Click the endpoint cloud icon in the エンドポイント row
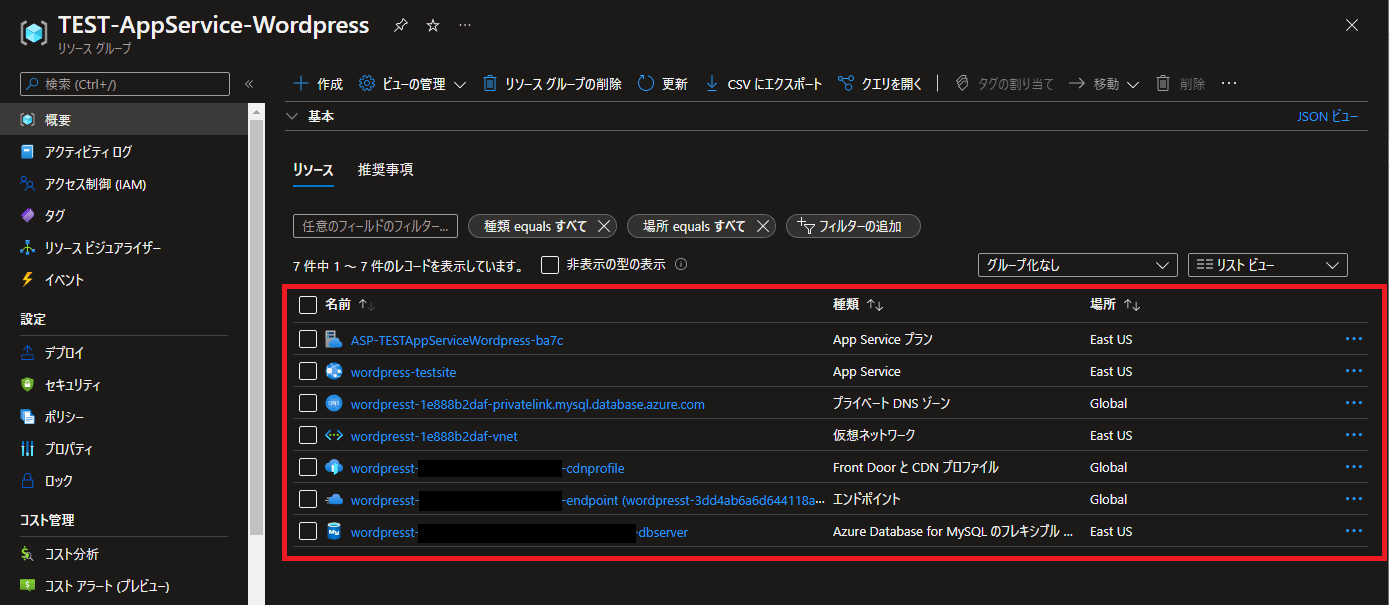Screen dimensions: 1390x605 [334, 500]
